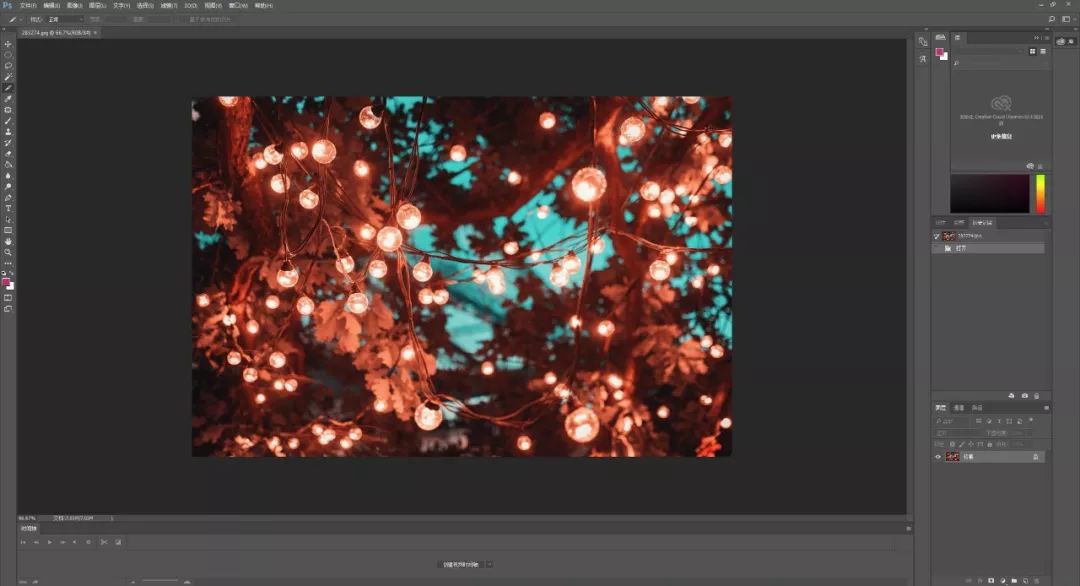Take a history snapshot with the camera icon
This screenshot has width=1080, height=586.
pos(1024,396)
